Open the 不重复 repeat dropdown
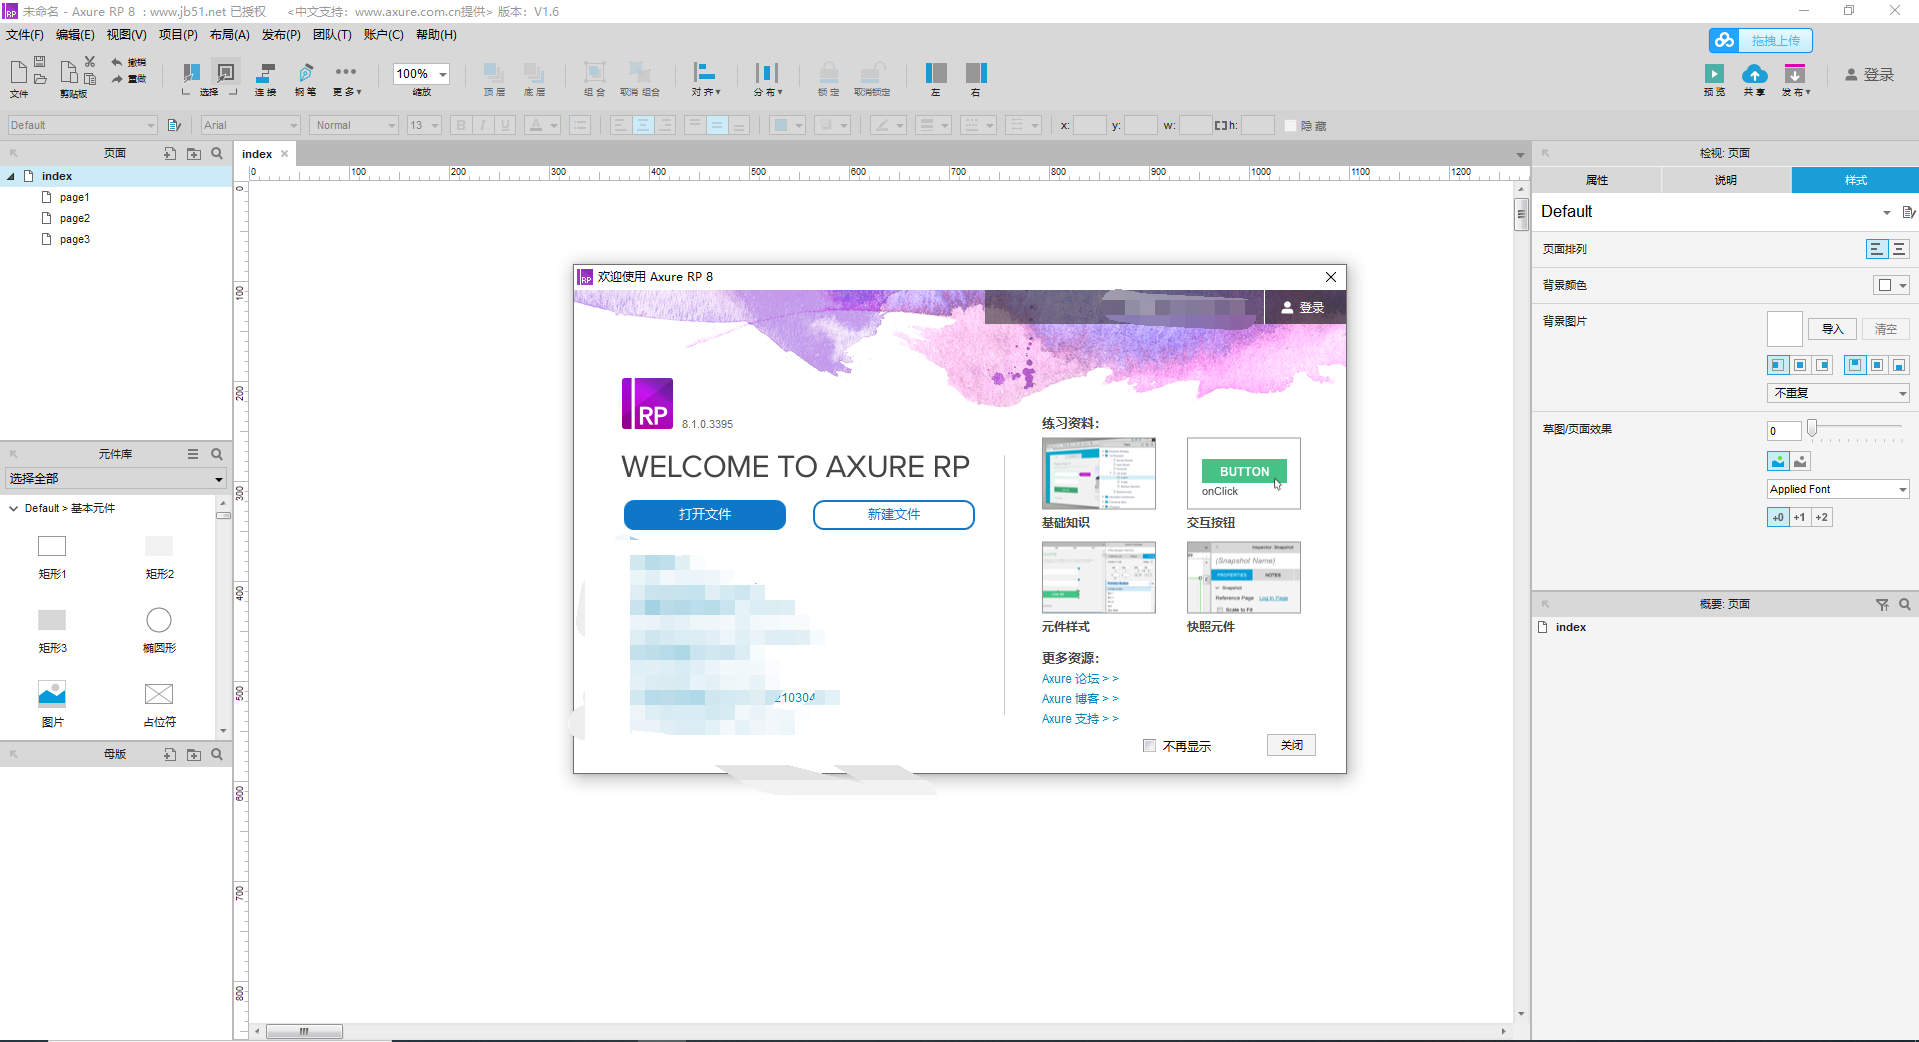 pos(1838,393)
